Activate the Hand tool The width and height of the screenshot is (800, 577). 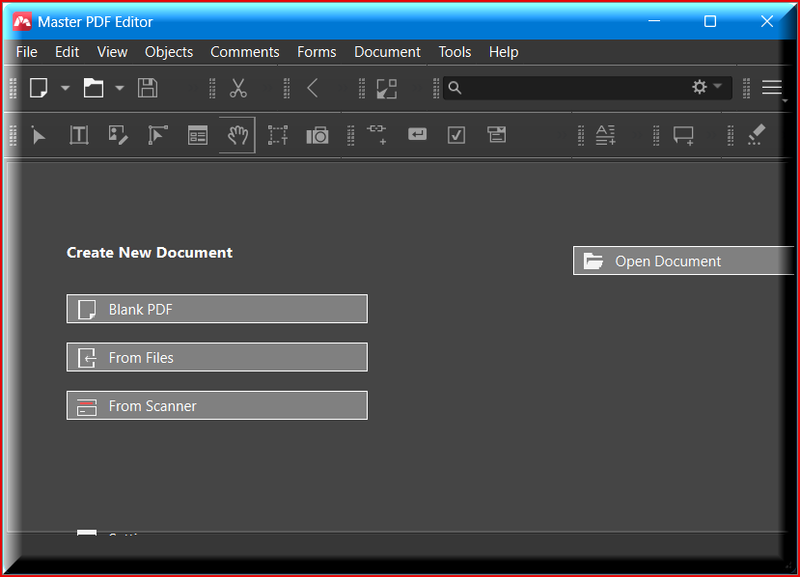click(x=237, y=135)
